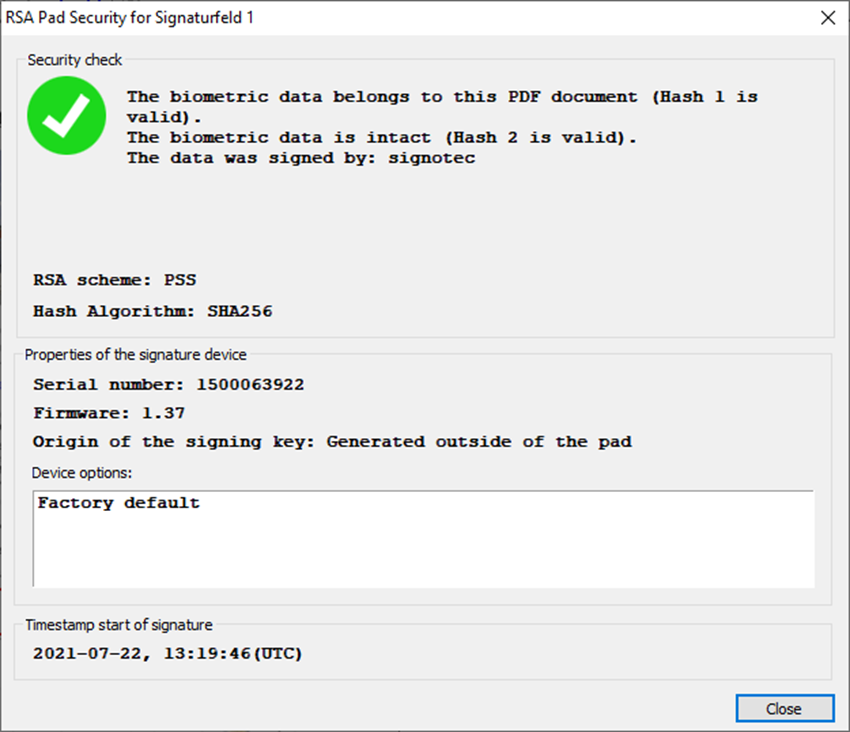850x732 pixels.
Task: Close the dialog using the title bar X
Action: coord(827,18)
